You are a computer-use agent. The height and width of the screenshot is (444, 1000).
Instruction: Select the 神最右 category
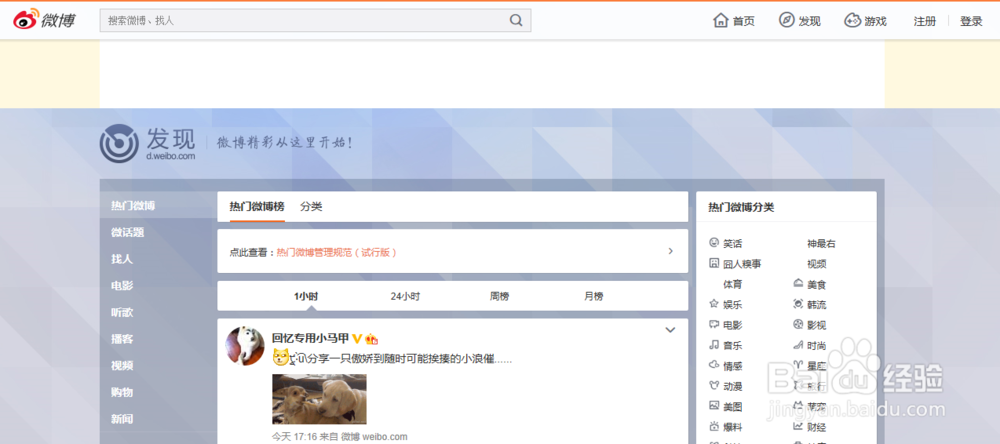point(821,244)
